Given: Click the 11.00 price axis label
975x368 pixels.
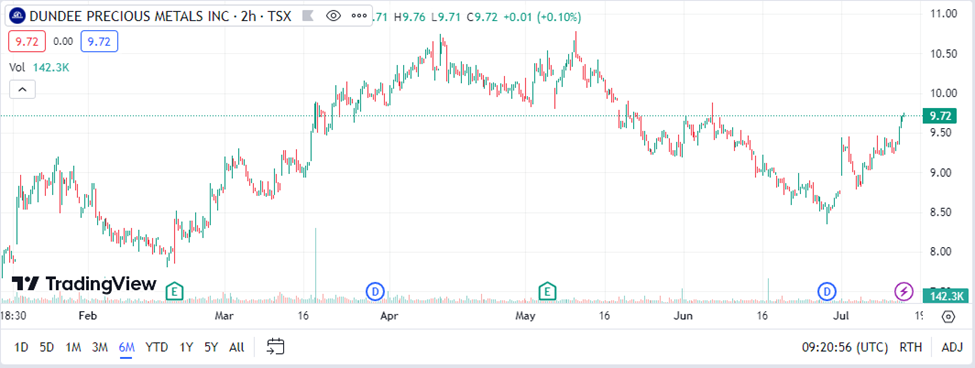Looking at the screenshot, I should (942, 14).
